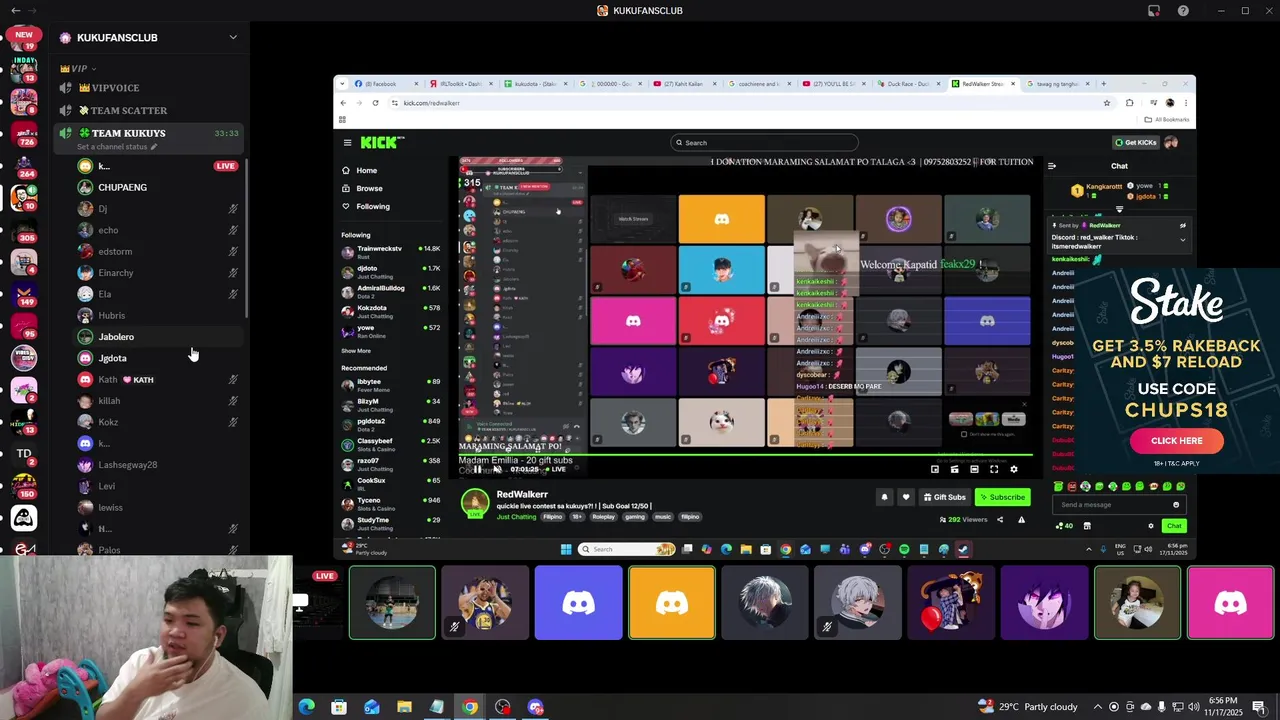Toggle the follow heart for RedWalkerr

point(905,497)
